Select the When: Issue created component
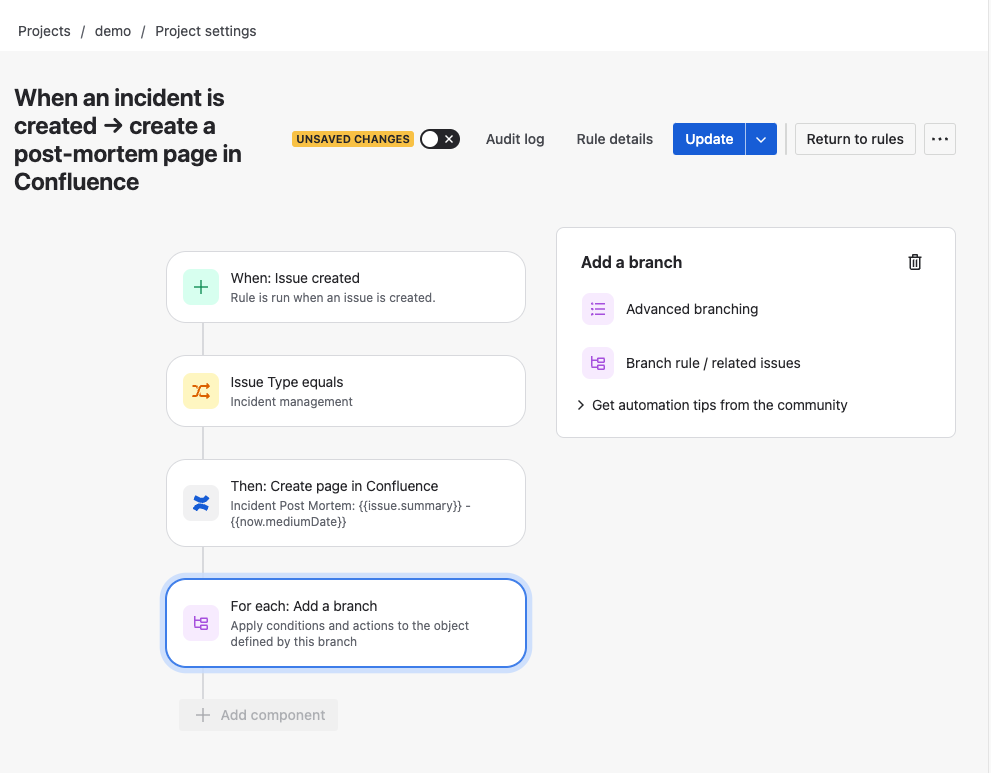 pos(346,287)
